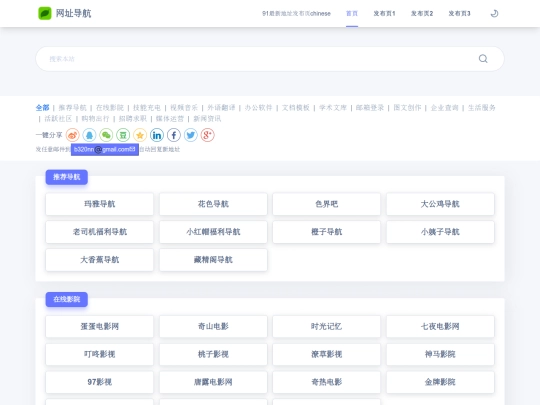
Task: Share via the Twitter bird icon
Action: 191,135
